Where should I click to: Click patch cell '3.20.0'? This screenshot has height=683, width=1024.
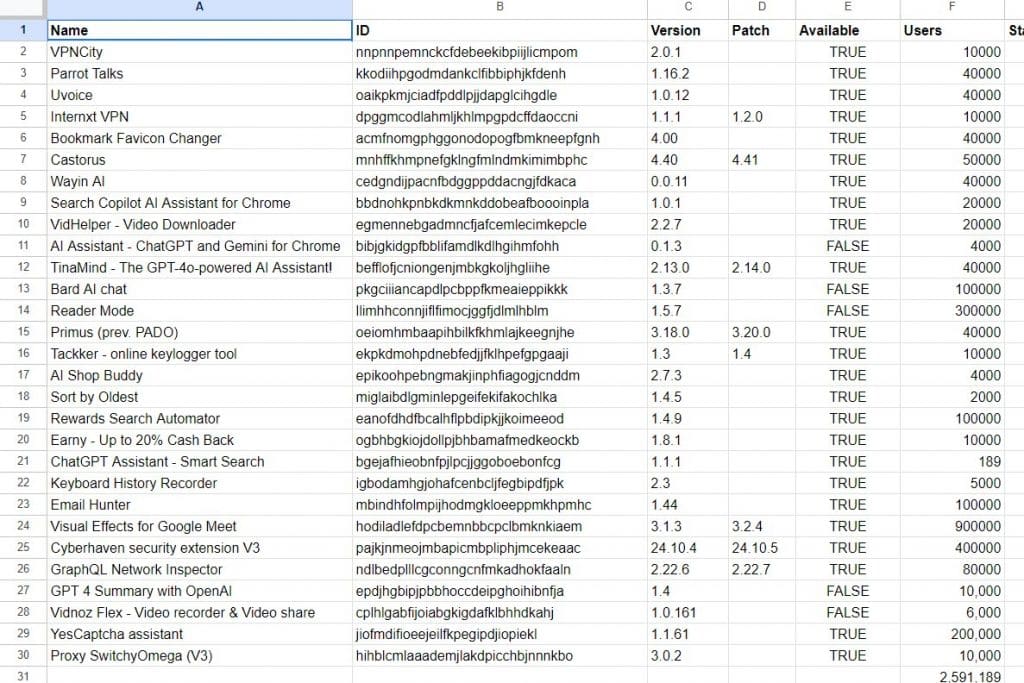tap(761, 332)
